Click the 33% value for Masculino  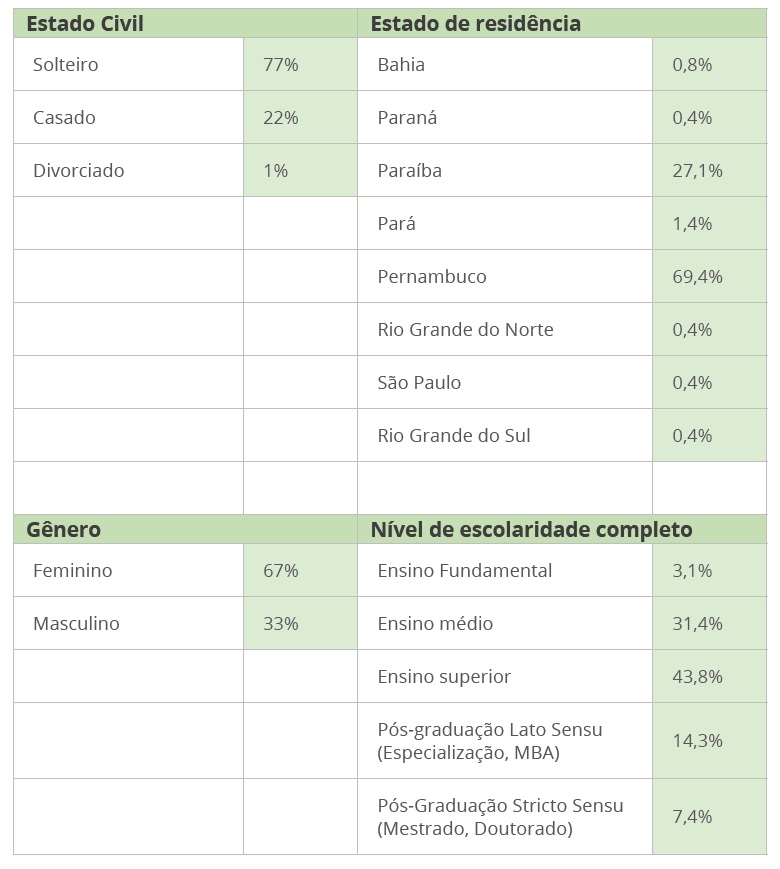[x=281, y=624]
